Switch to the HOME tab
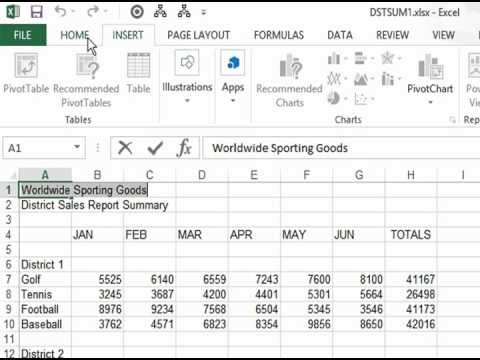Image resolution: width=480 pixels, height=360 pixels. coord(75,35)
